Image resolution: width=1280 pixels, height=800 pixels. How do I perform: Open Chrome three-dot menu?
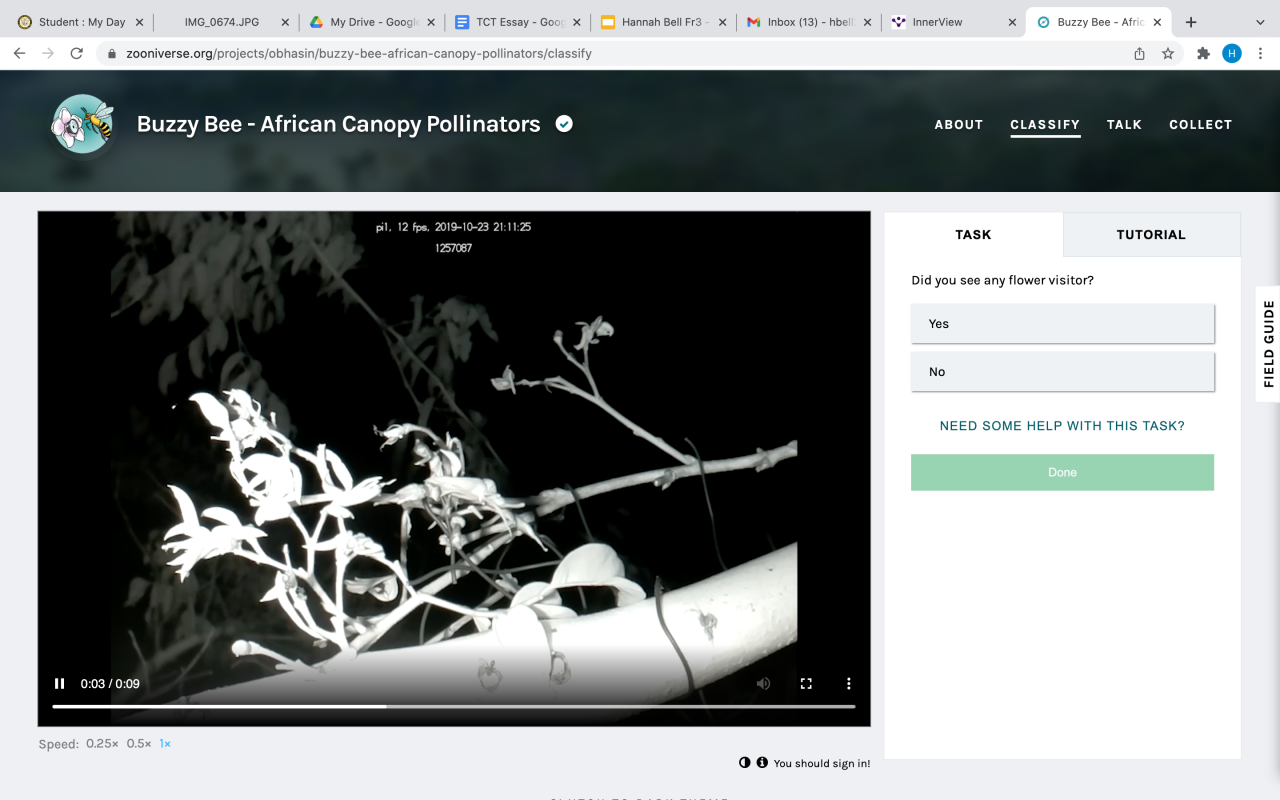tap(1260, 54)
